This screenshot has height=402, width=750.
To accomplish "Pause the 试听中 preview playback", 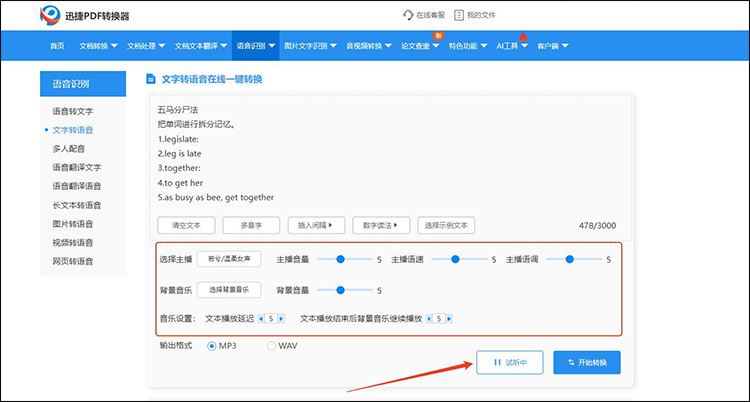I will click(509, 362).
